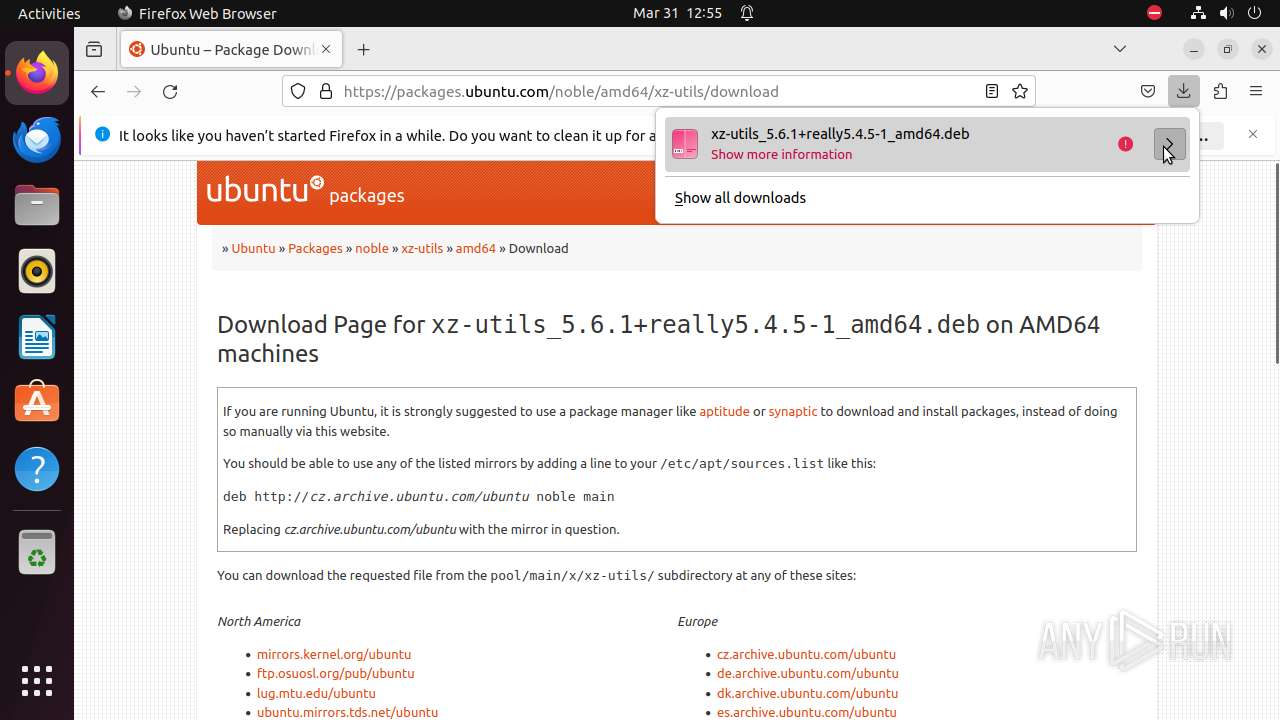The width and height of the screenshot is (1280, 720).
Task: Open the Trash from the dock
Action: [x=37, y=553]
